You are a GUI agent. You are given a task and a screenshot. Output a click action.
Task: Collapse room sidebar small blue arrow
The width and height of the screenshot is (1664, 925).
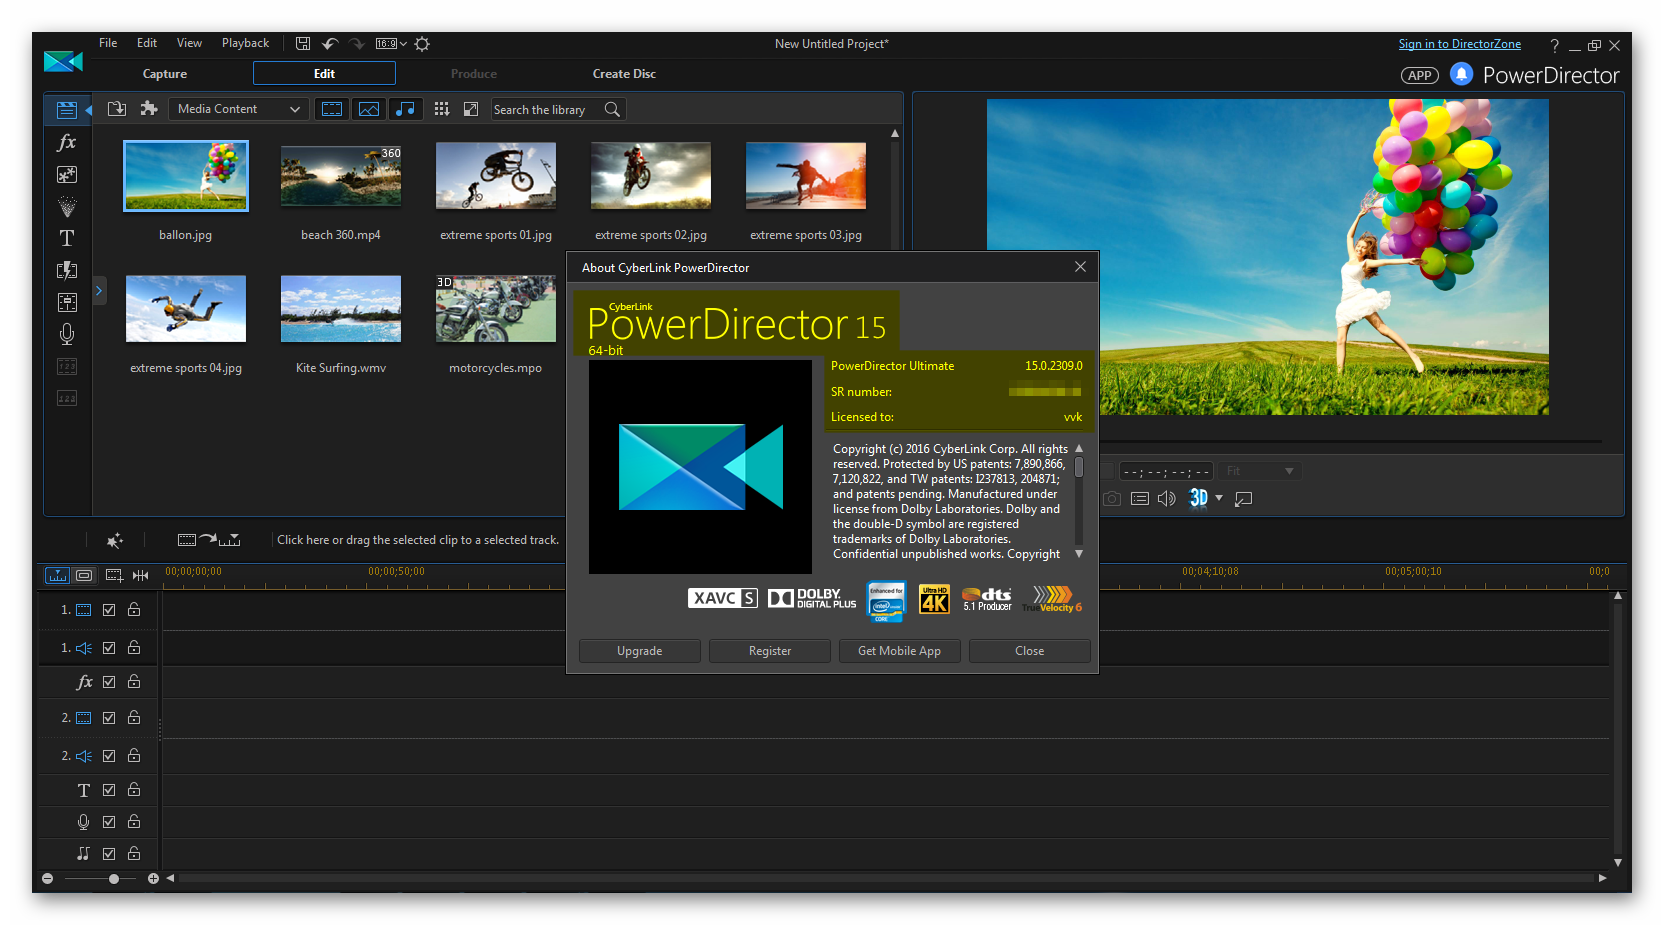click(88, 110)
